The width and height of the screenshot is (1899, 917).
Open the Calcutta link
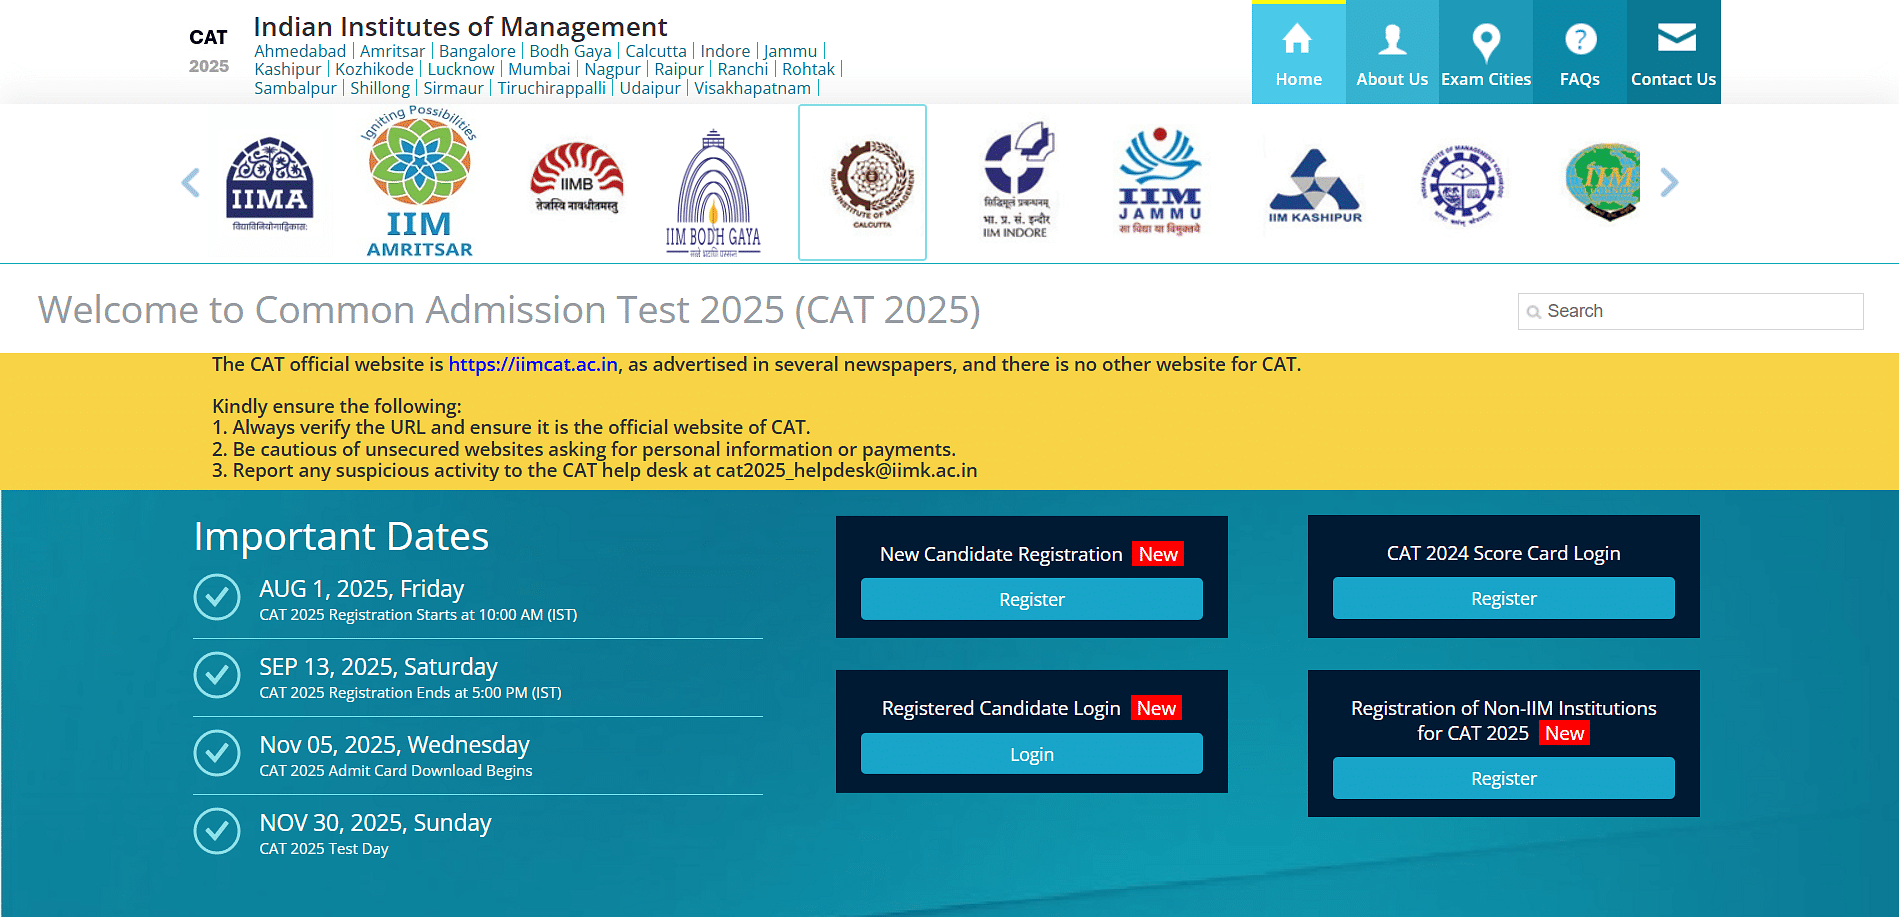click(656, 51)
